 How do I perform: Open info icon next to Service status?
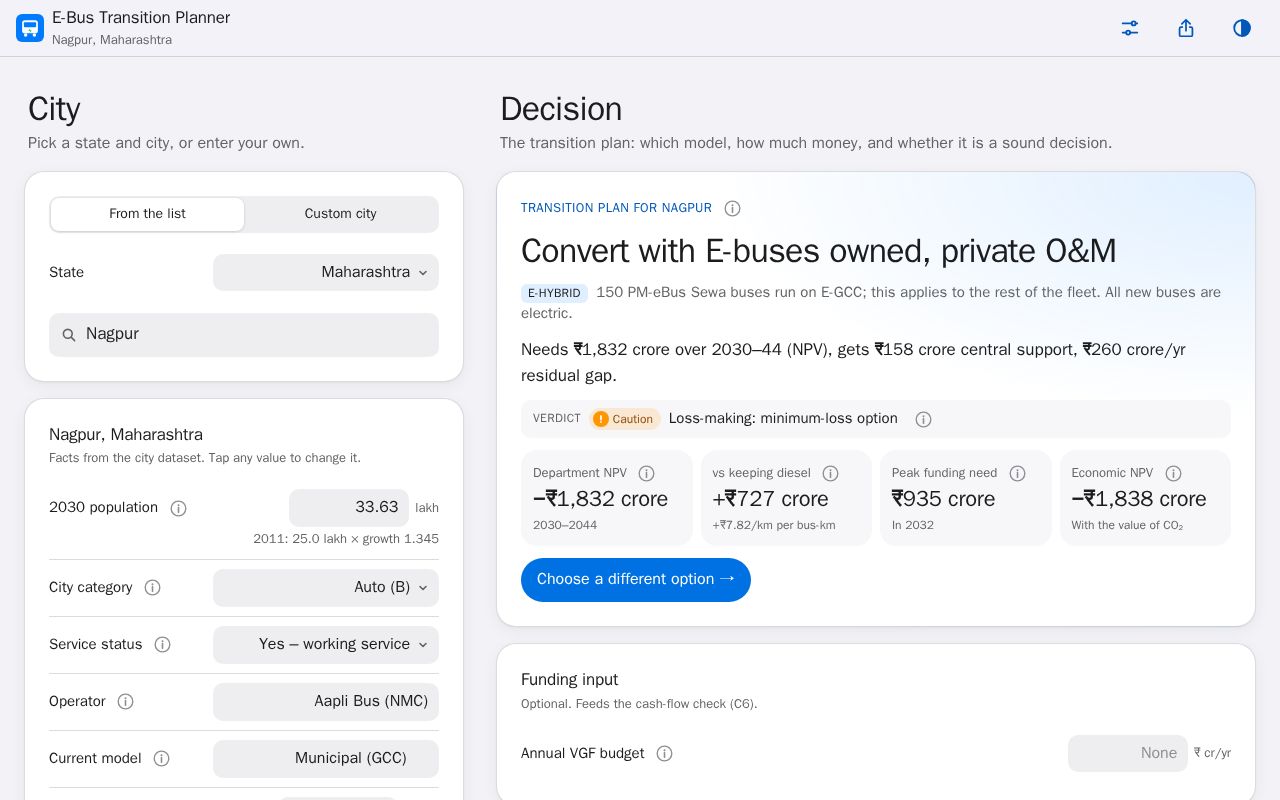click(x=162, y=645)
